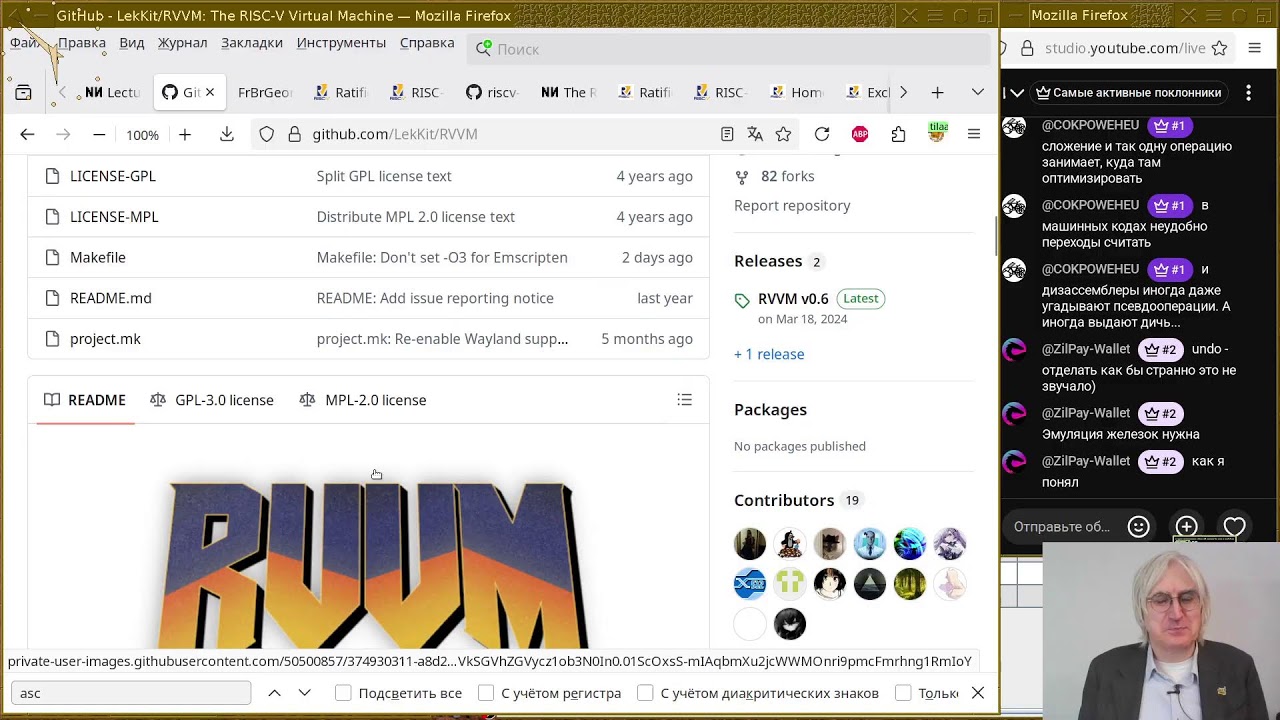
Task: Open the Makefile file
Action: 98,257
